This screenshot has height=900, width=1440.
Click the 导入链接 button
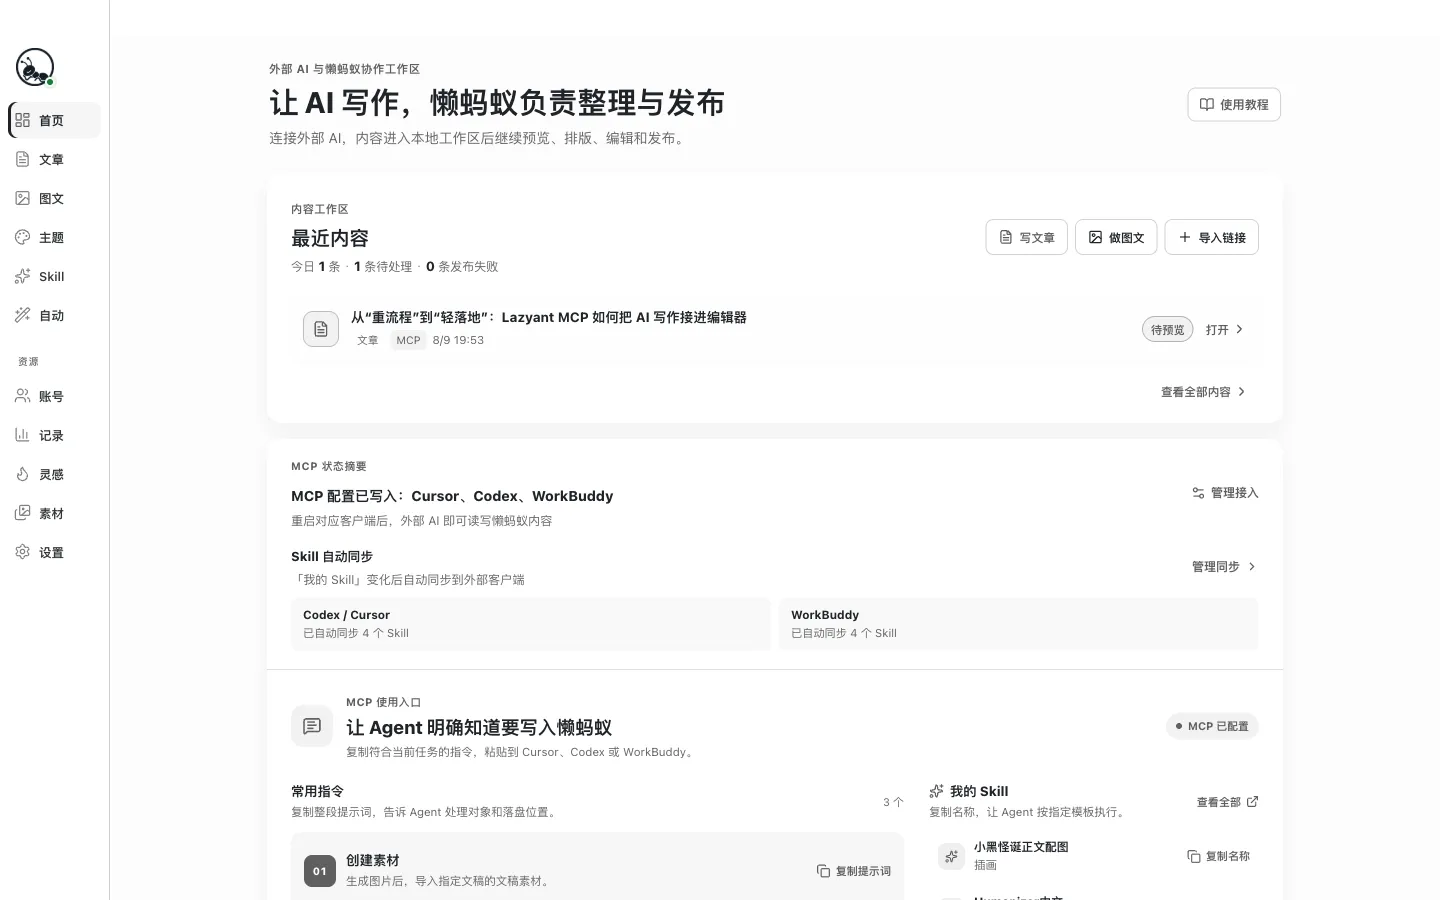pyautogui.click(x=1212, y=237)
